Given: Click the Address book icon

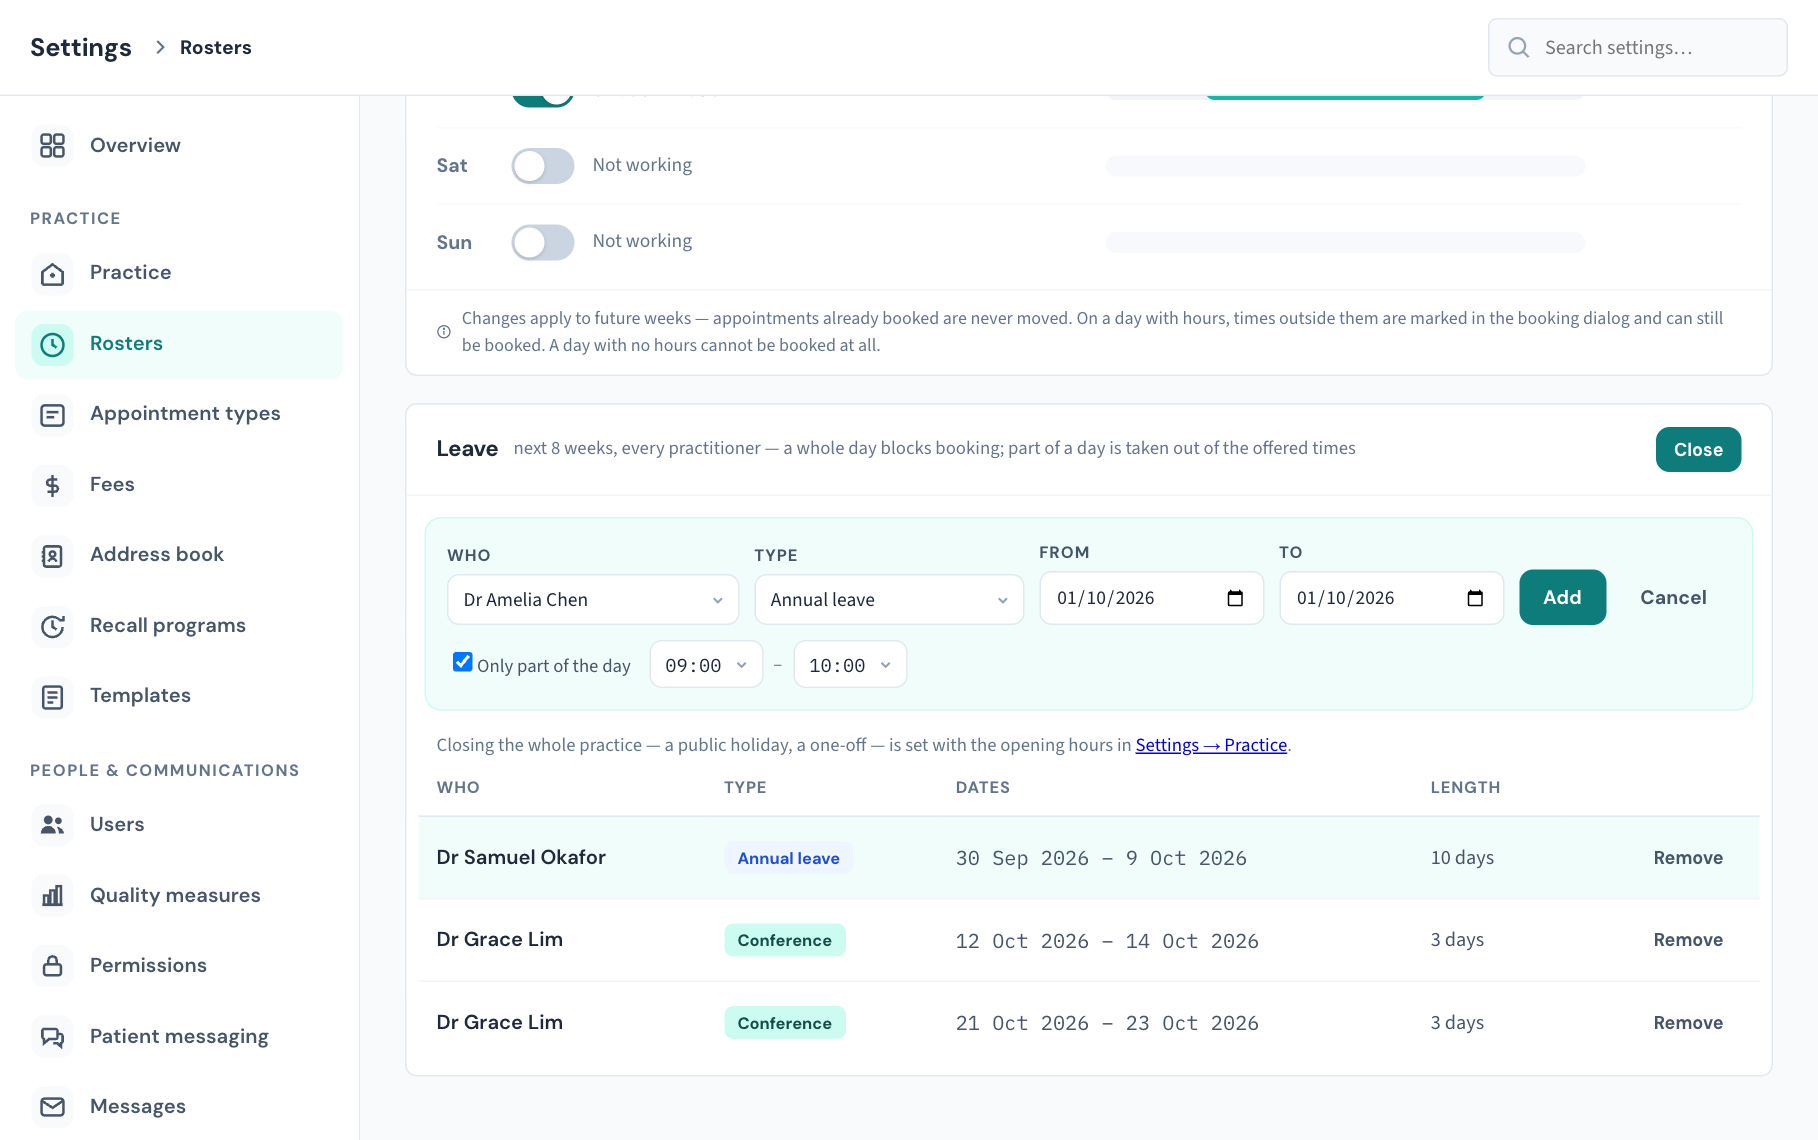Looking at the screenshot, I should tap(52, 556).
